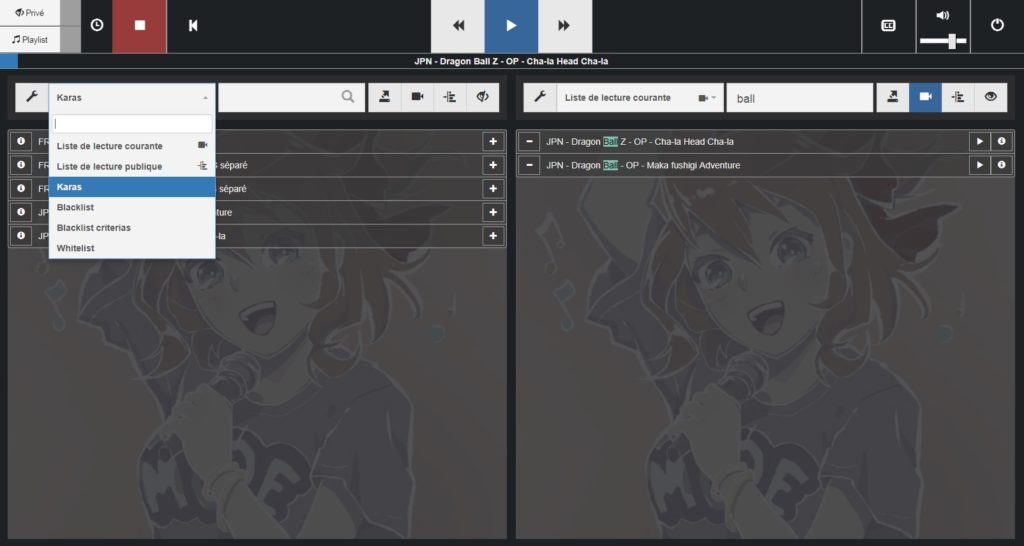This screenshot has height=546, width=1024.
Task: Click the camera icon in left panel toolbar
Action: pyautogui.click(x=417, y=97)
